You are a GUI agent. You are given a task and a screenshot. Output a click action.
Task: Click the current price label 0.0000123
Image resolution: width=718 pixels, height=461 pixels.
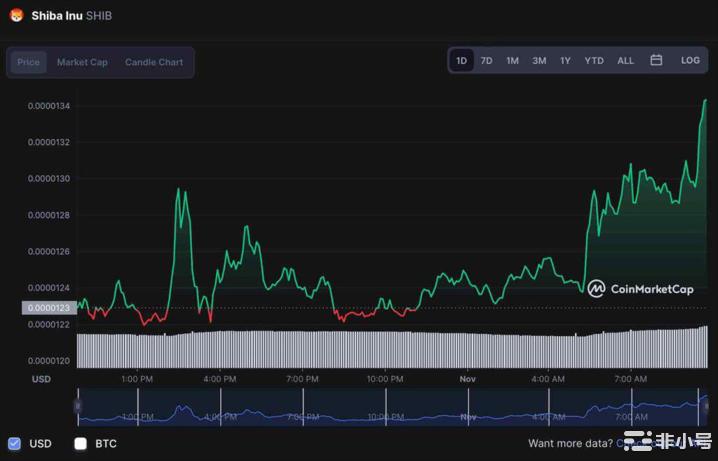(x=49, y=308)
